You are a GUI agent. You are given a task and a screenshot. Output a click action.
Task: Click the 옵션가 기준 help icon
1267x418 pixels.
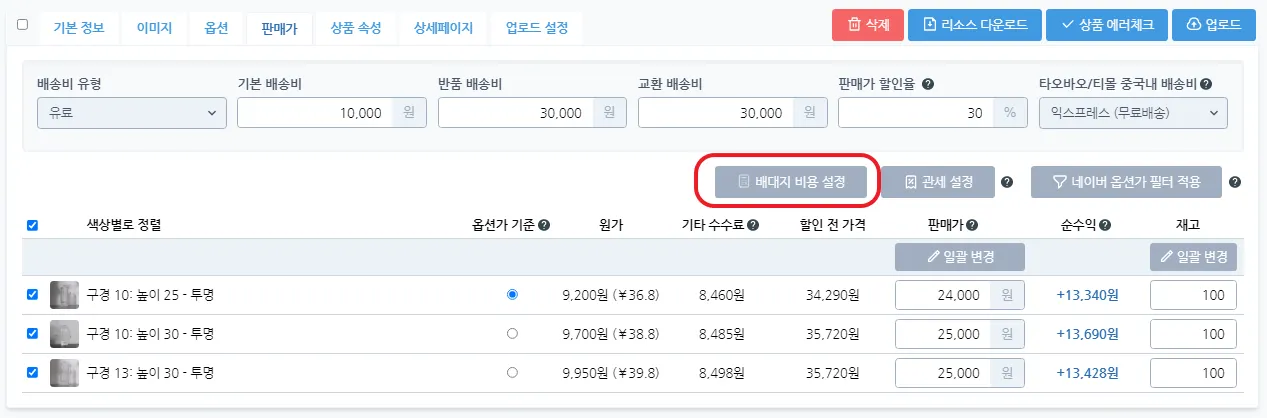[544, 226]
